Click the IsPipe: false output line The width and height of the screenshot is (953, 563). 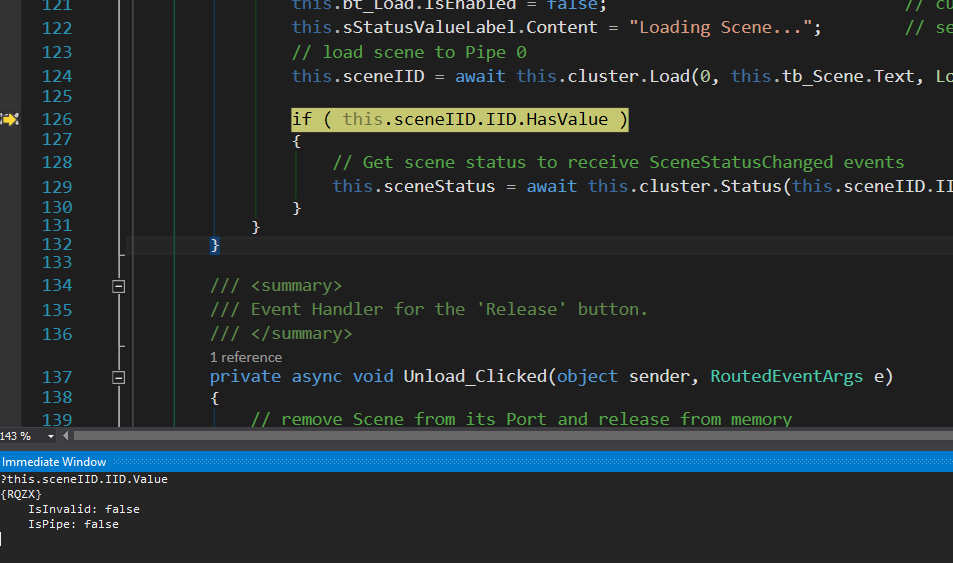(73, 524)
